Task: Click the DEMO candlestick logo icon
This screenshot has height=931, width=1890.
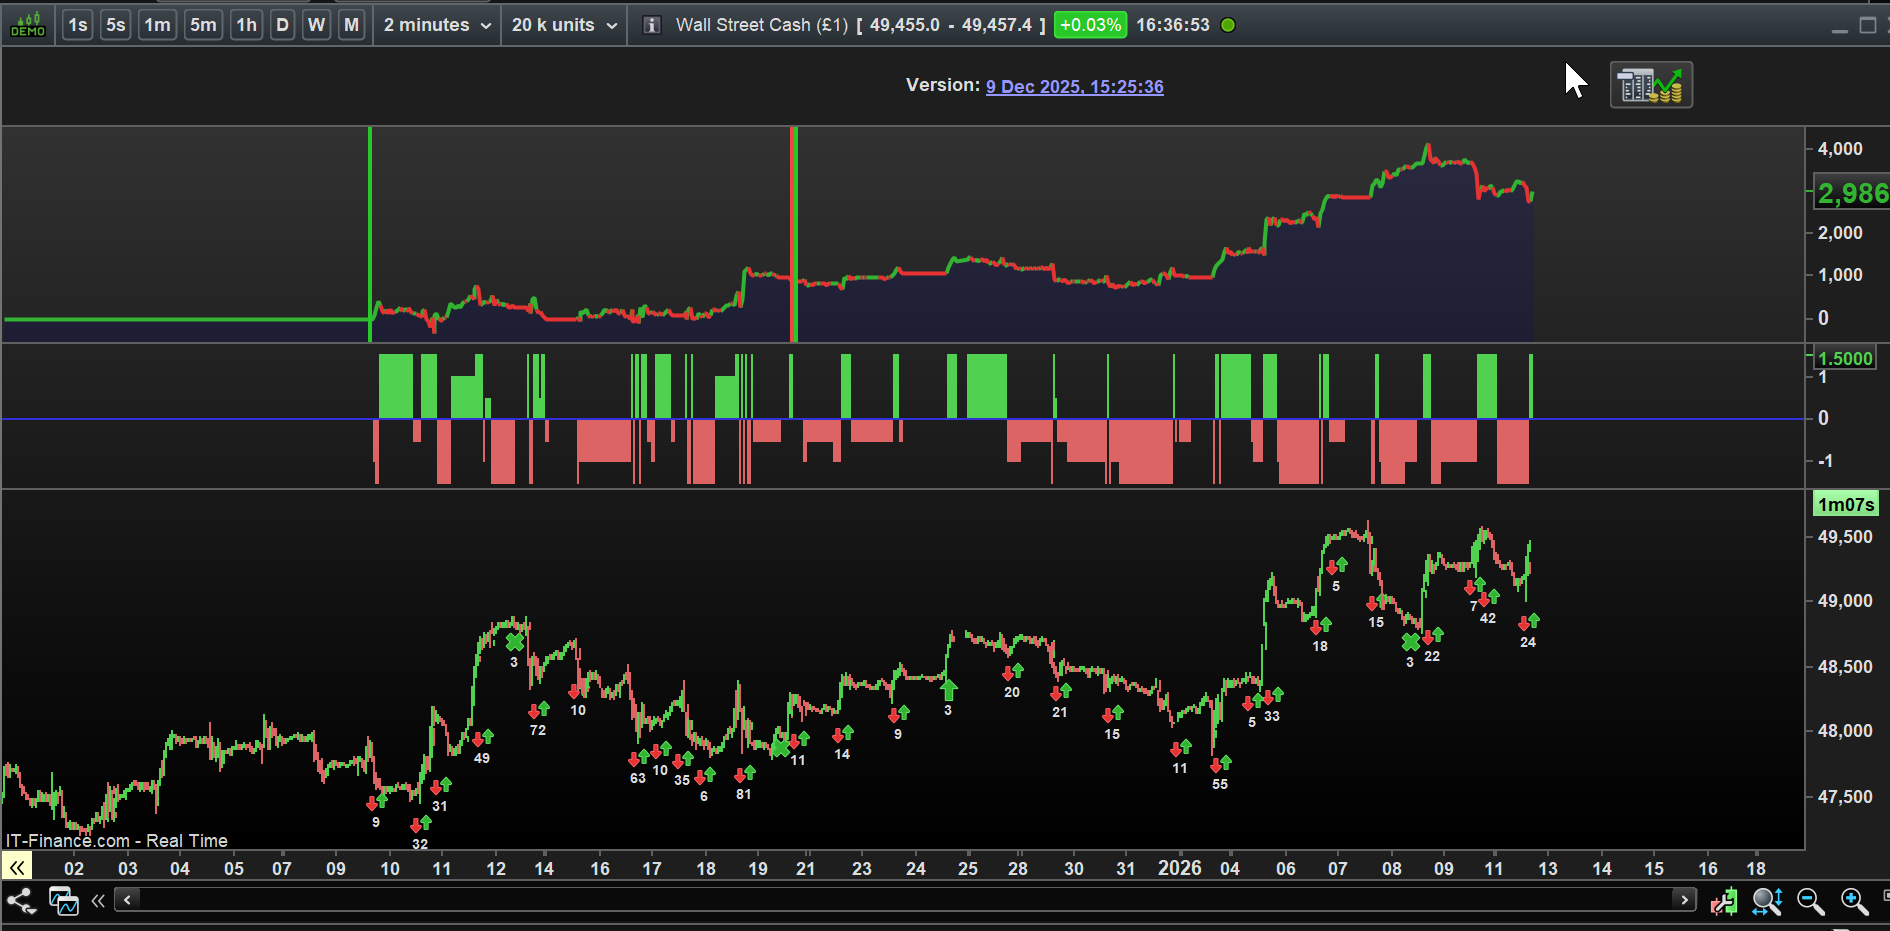Action: (x=28, y=24)
